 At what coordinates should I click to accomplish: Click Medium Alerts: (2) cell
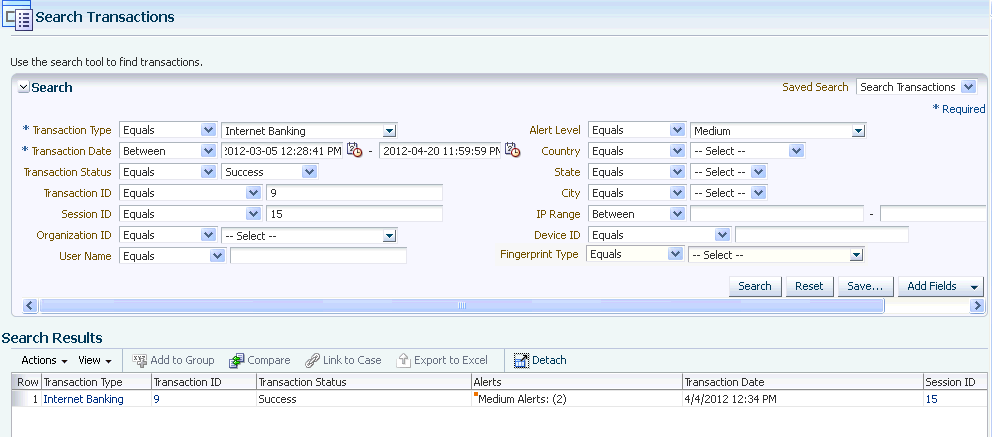point(576,399)
